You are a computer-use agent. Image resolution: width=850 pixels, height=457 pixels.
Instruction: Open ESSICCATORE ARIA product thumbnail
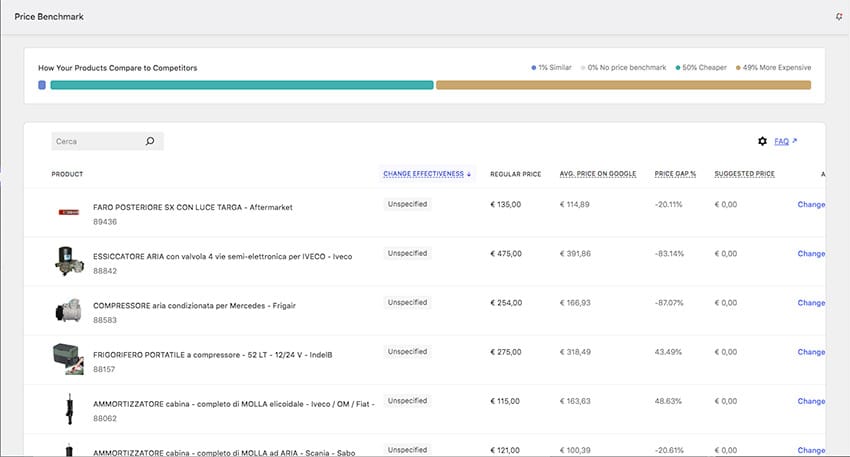point(69,261)
